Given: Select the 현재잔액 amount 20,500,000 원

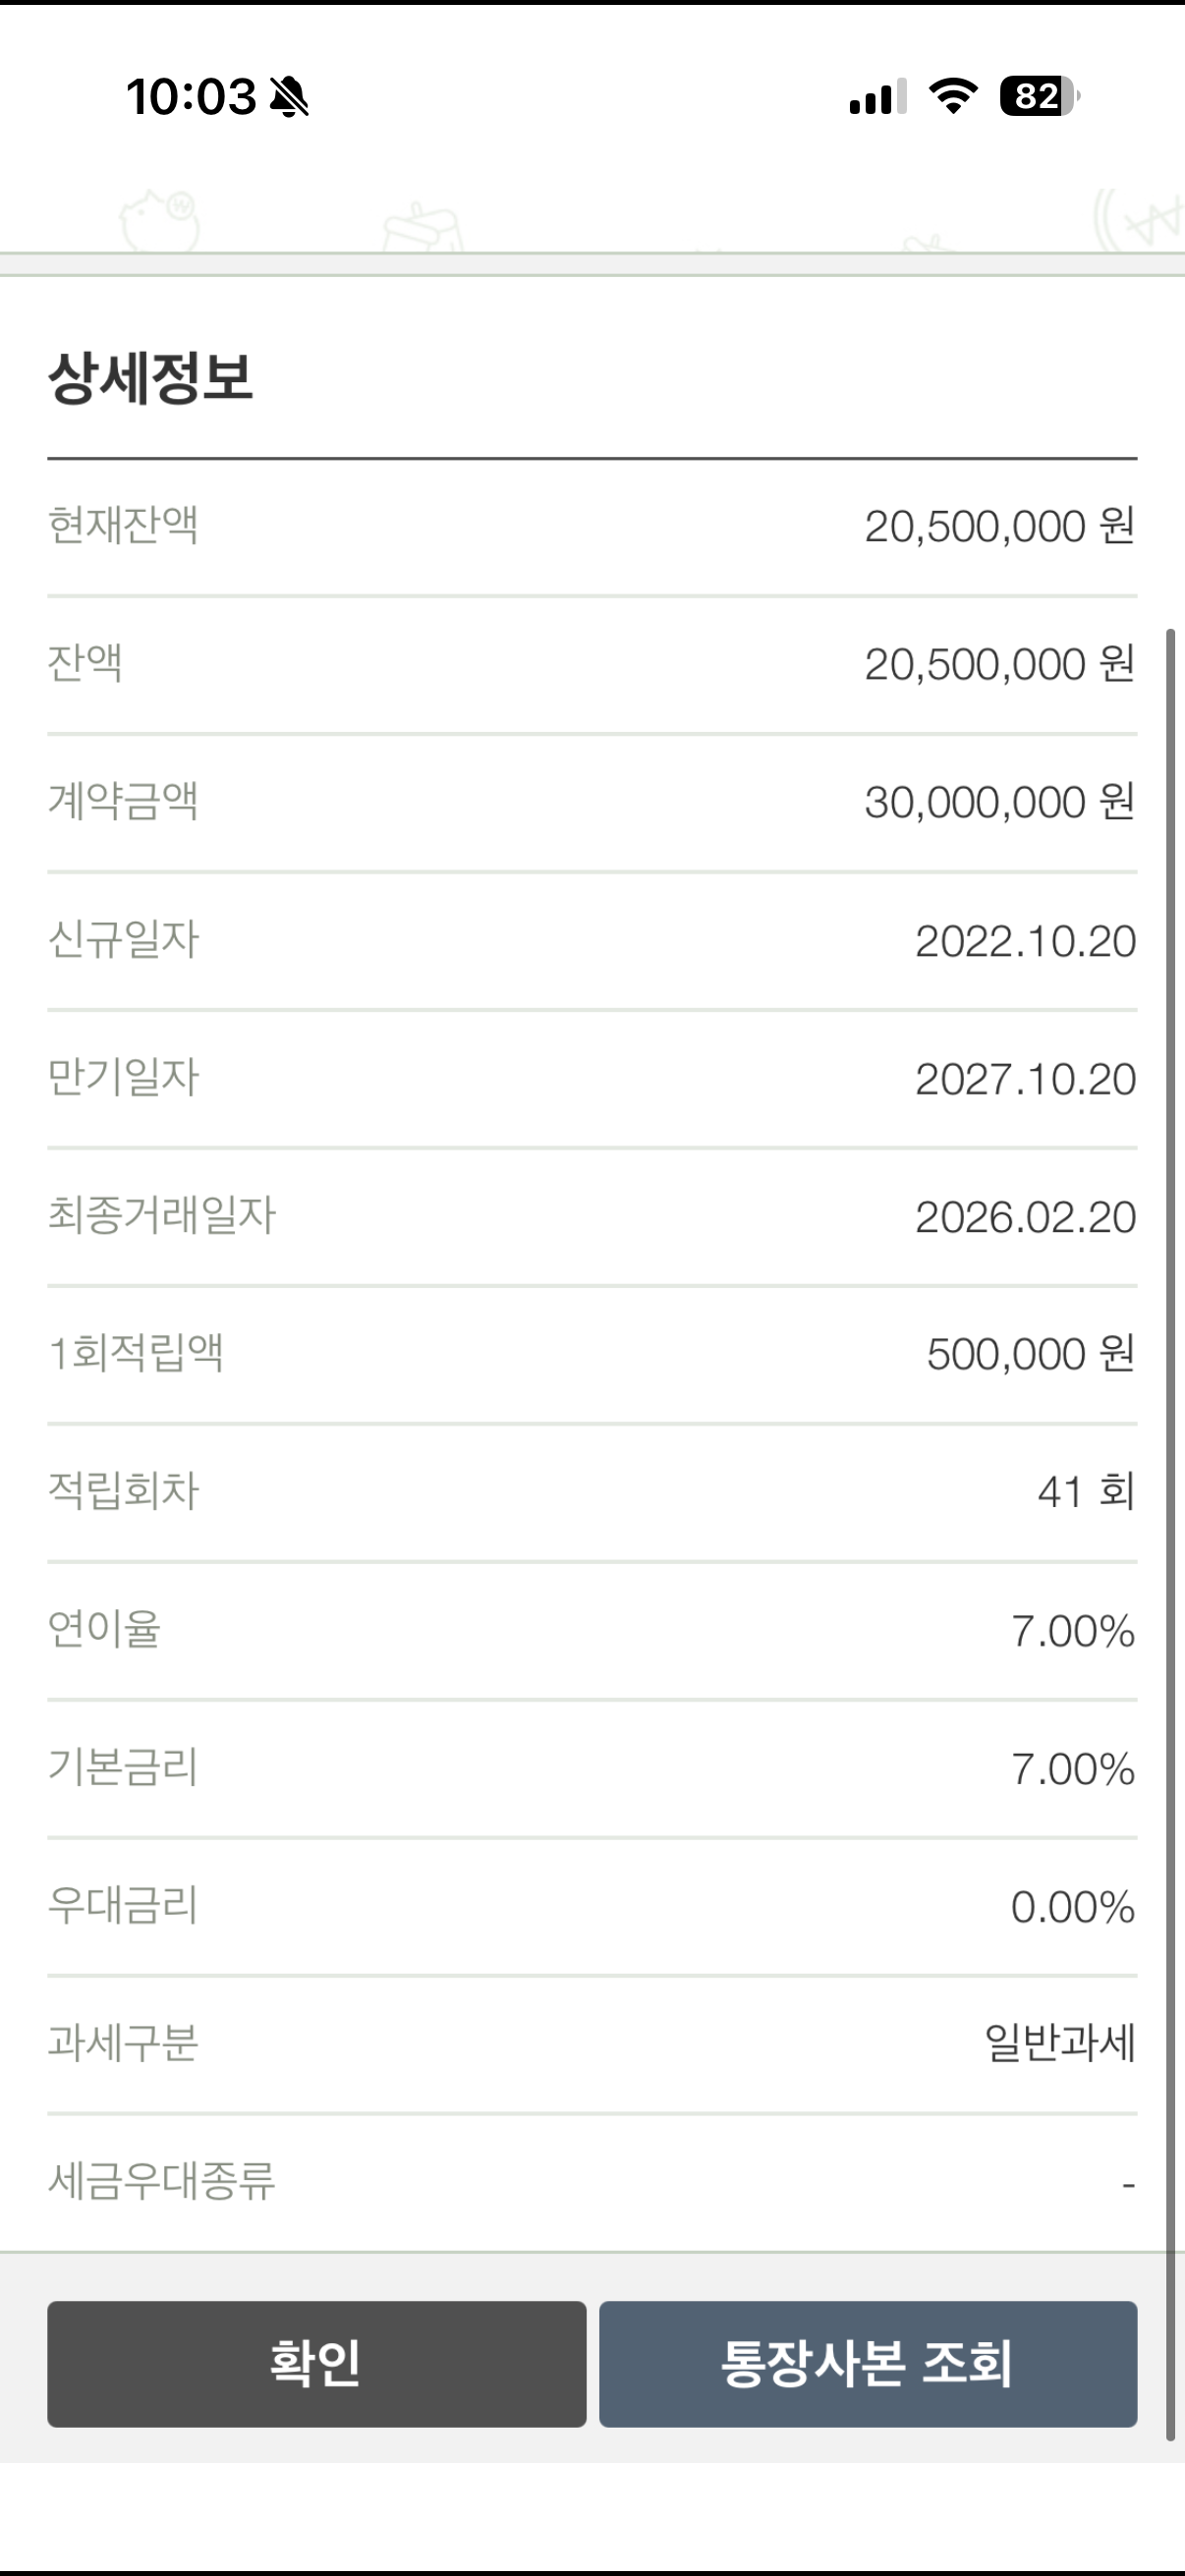Looking at the screenshot, I should click(x=999, y=526).
